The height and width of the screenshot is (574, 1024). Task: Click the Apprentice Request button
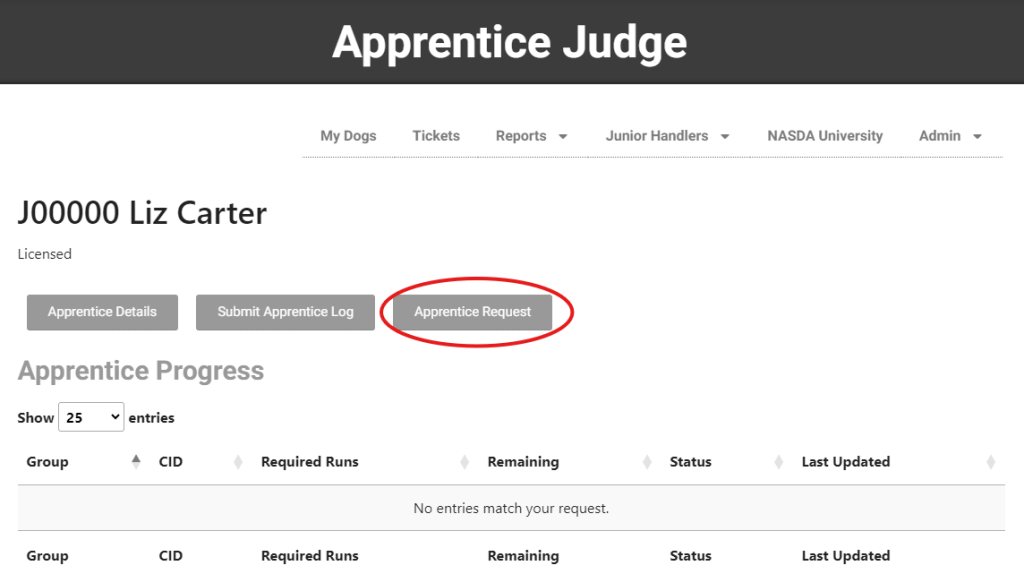coord(472,312)
